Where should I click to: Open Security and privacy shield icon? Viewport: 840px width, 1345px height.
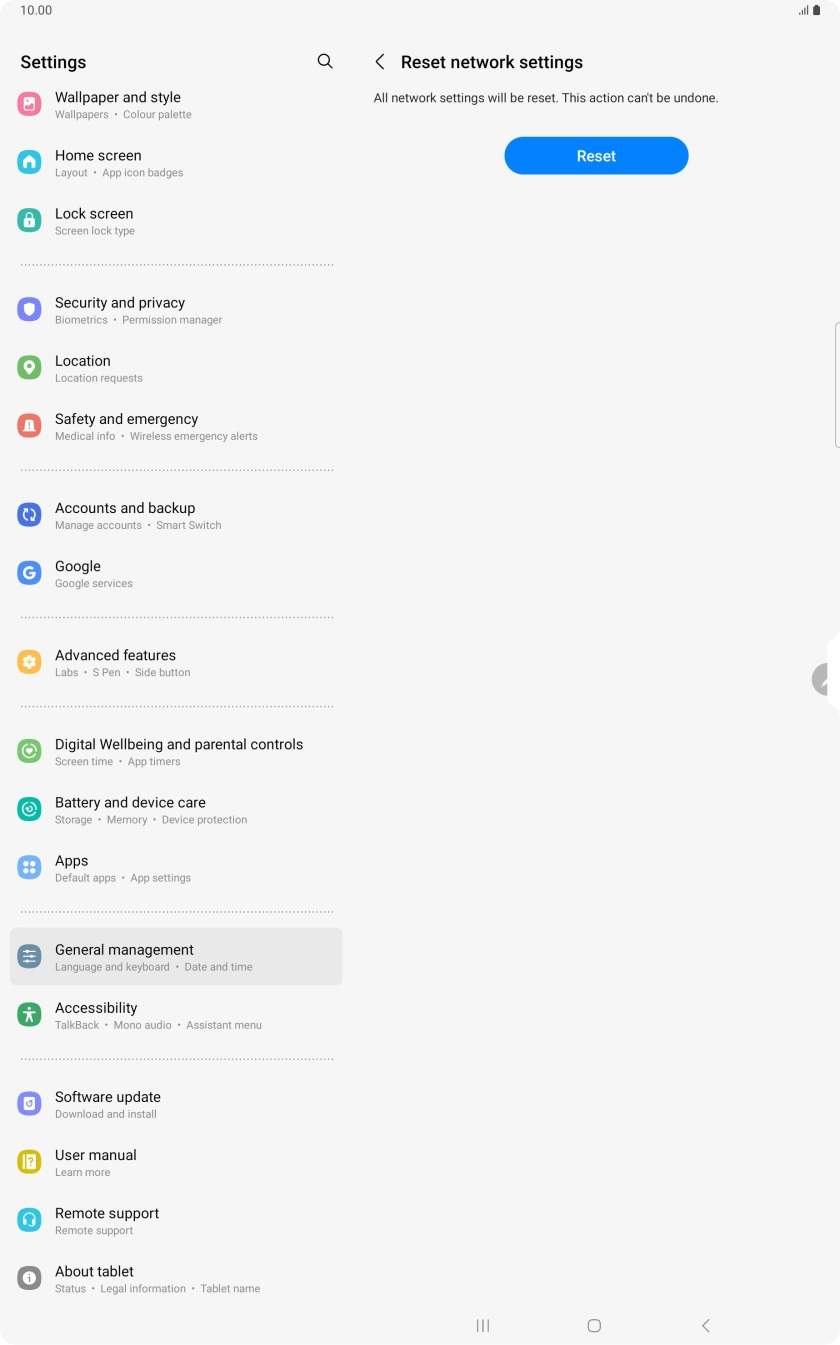[30, 309]
